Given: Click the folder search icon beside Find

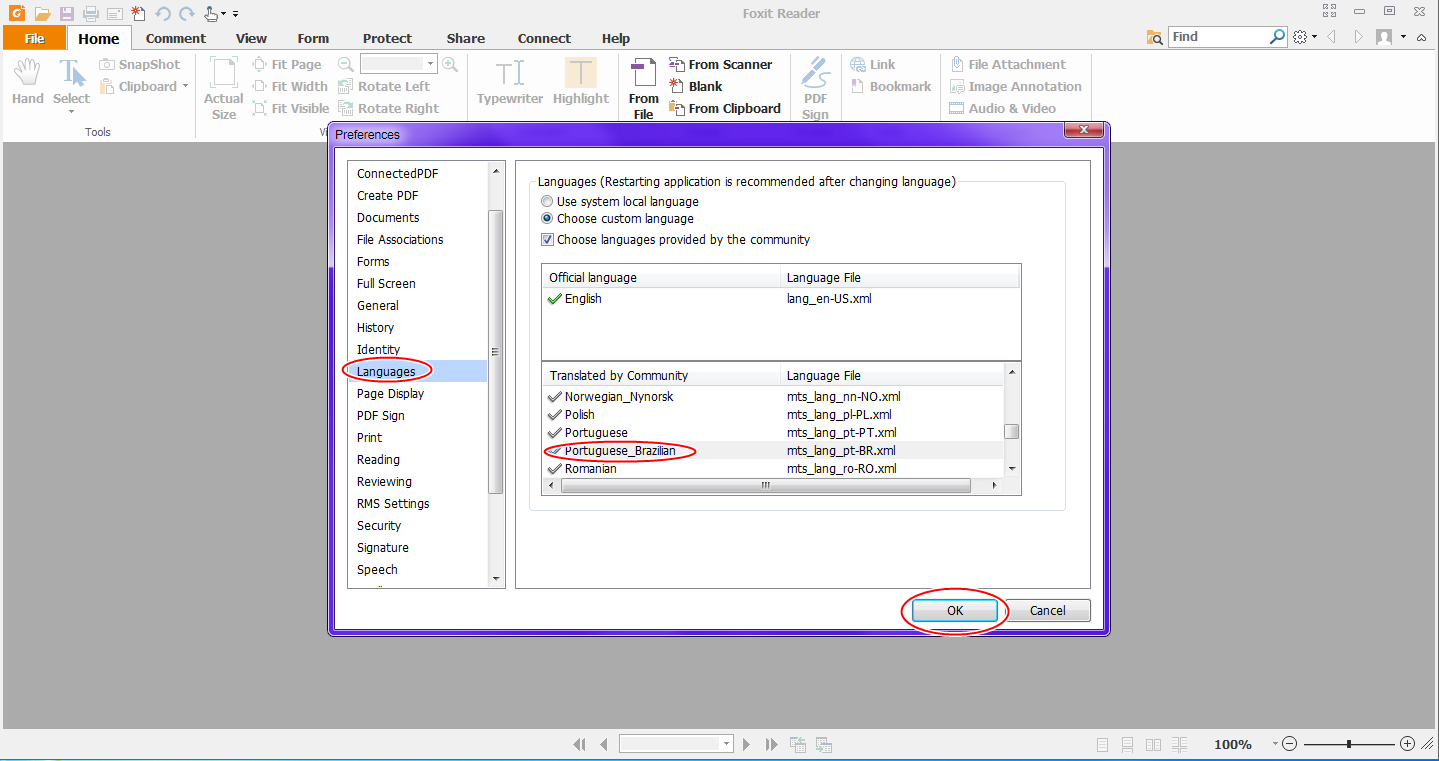Looking at the screenshot, I should tap(1155, 37).
